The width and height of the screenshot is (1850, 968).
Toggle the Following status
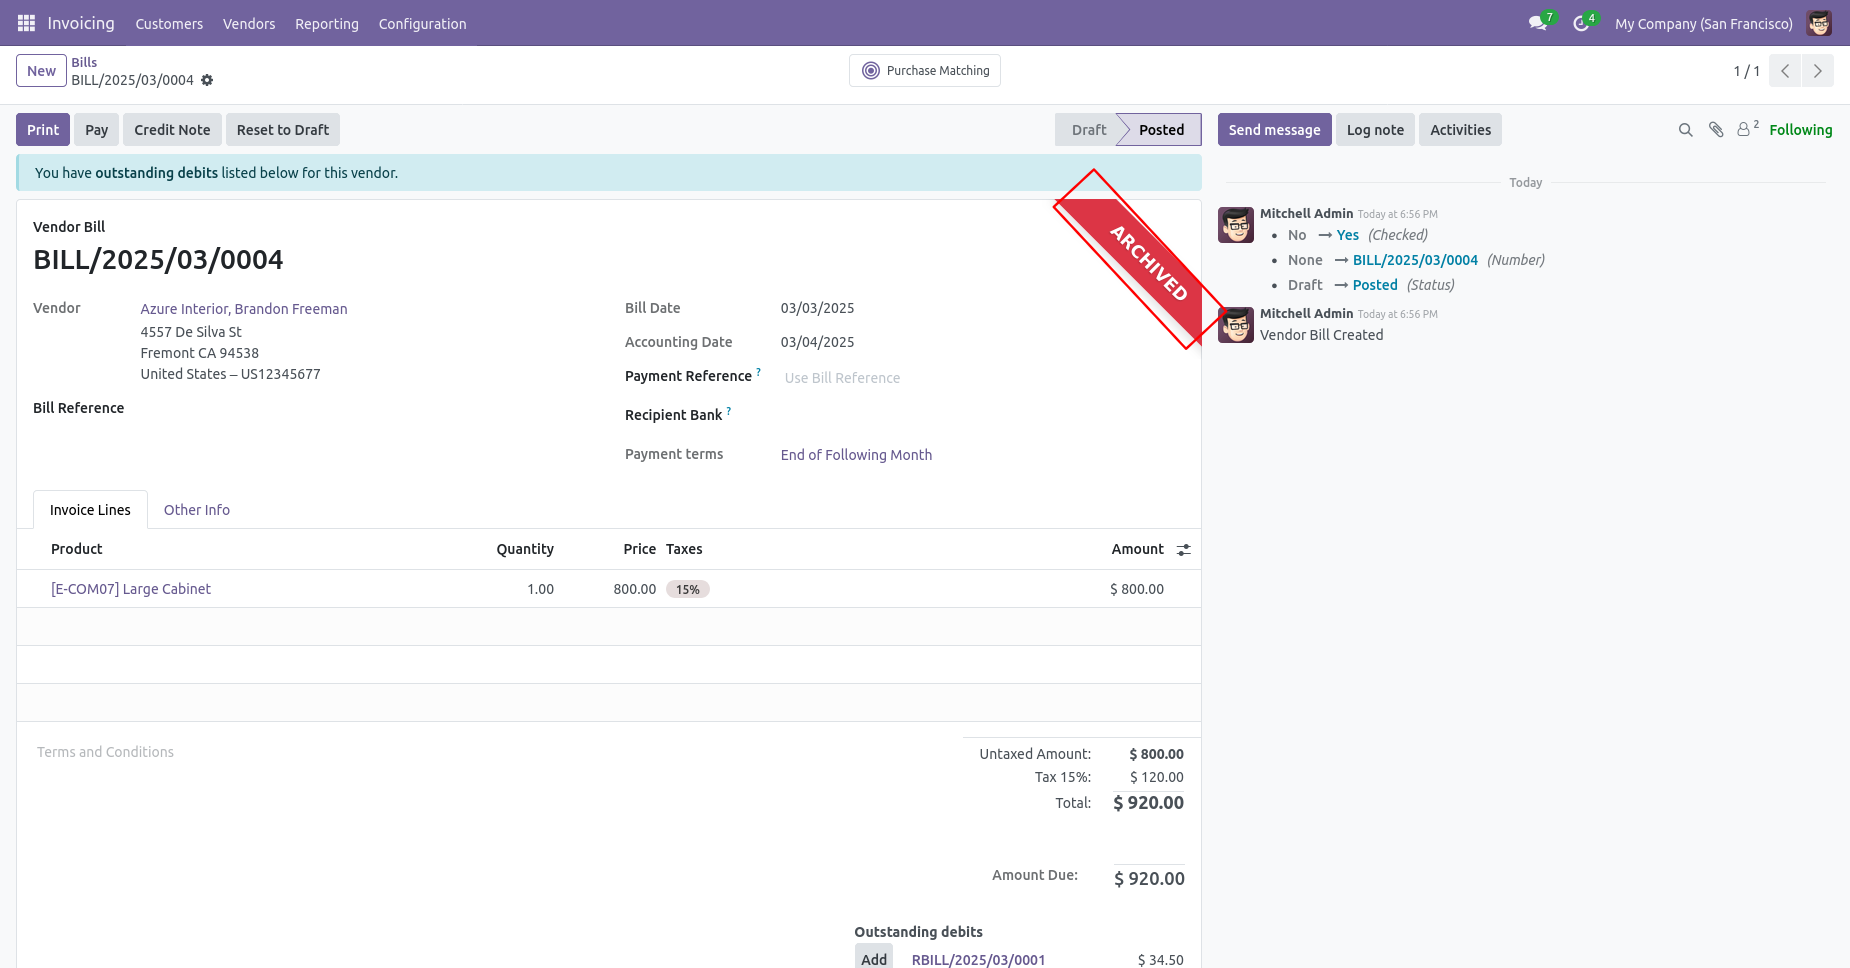point(1800,130)
